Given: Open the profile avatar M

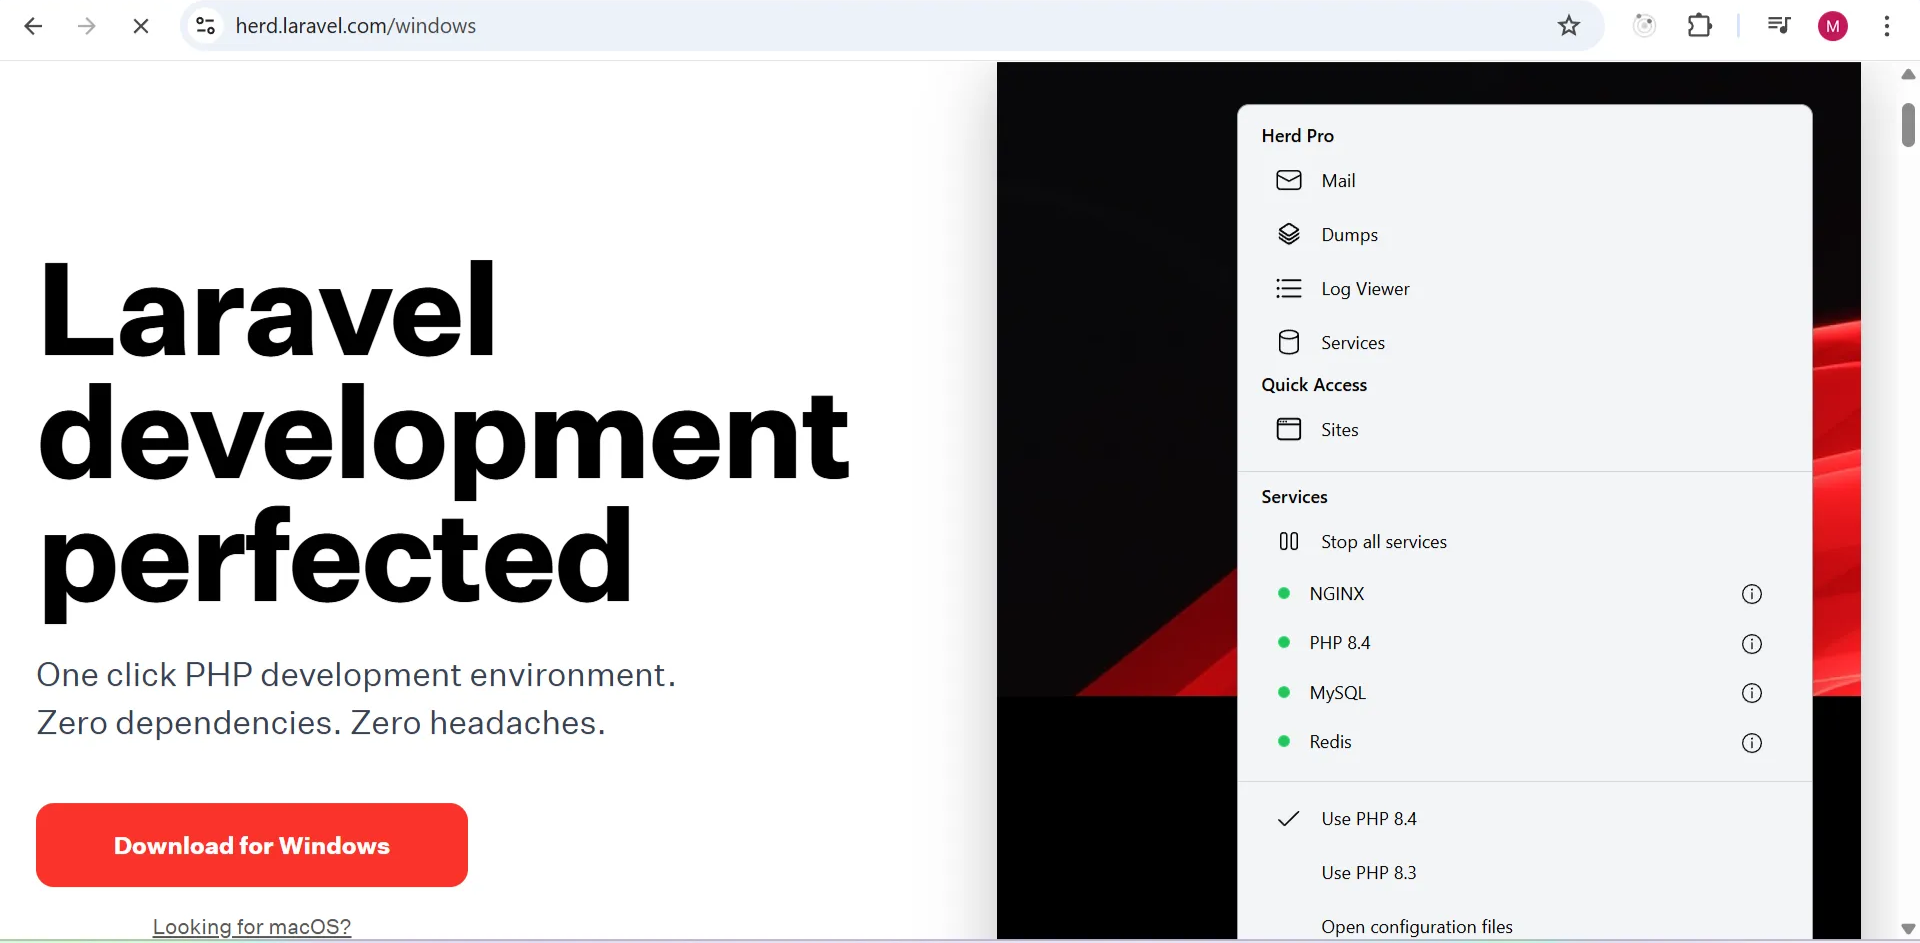Looking at the screenshot, I should click(x=1833, y=27).
